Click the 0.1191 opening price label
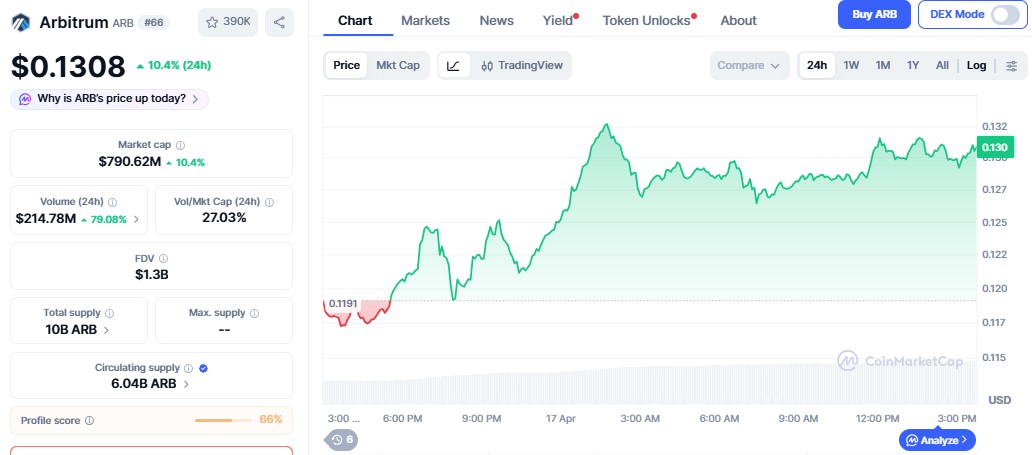The width and height of the screenshot is (1032, 455). tap(342, 304)
